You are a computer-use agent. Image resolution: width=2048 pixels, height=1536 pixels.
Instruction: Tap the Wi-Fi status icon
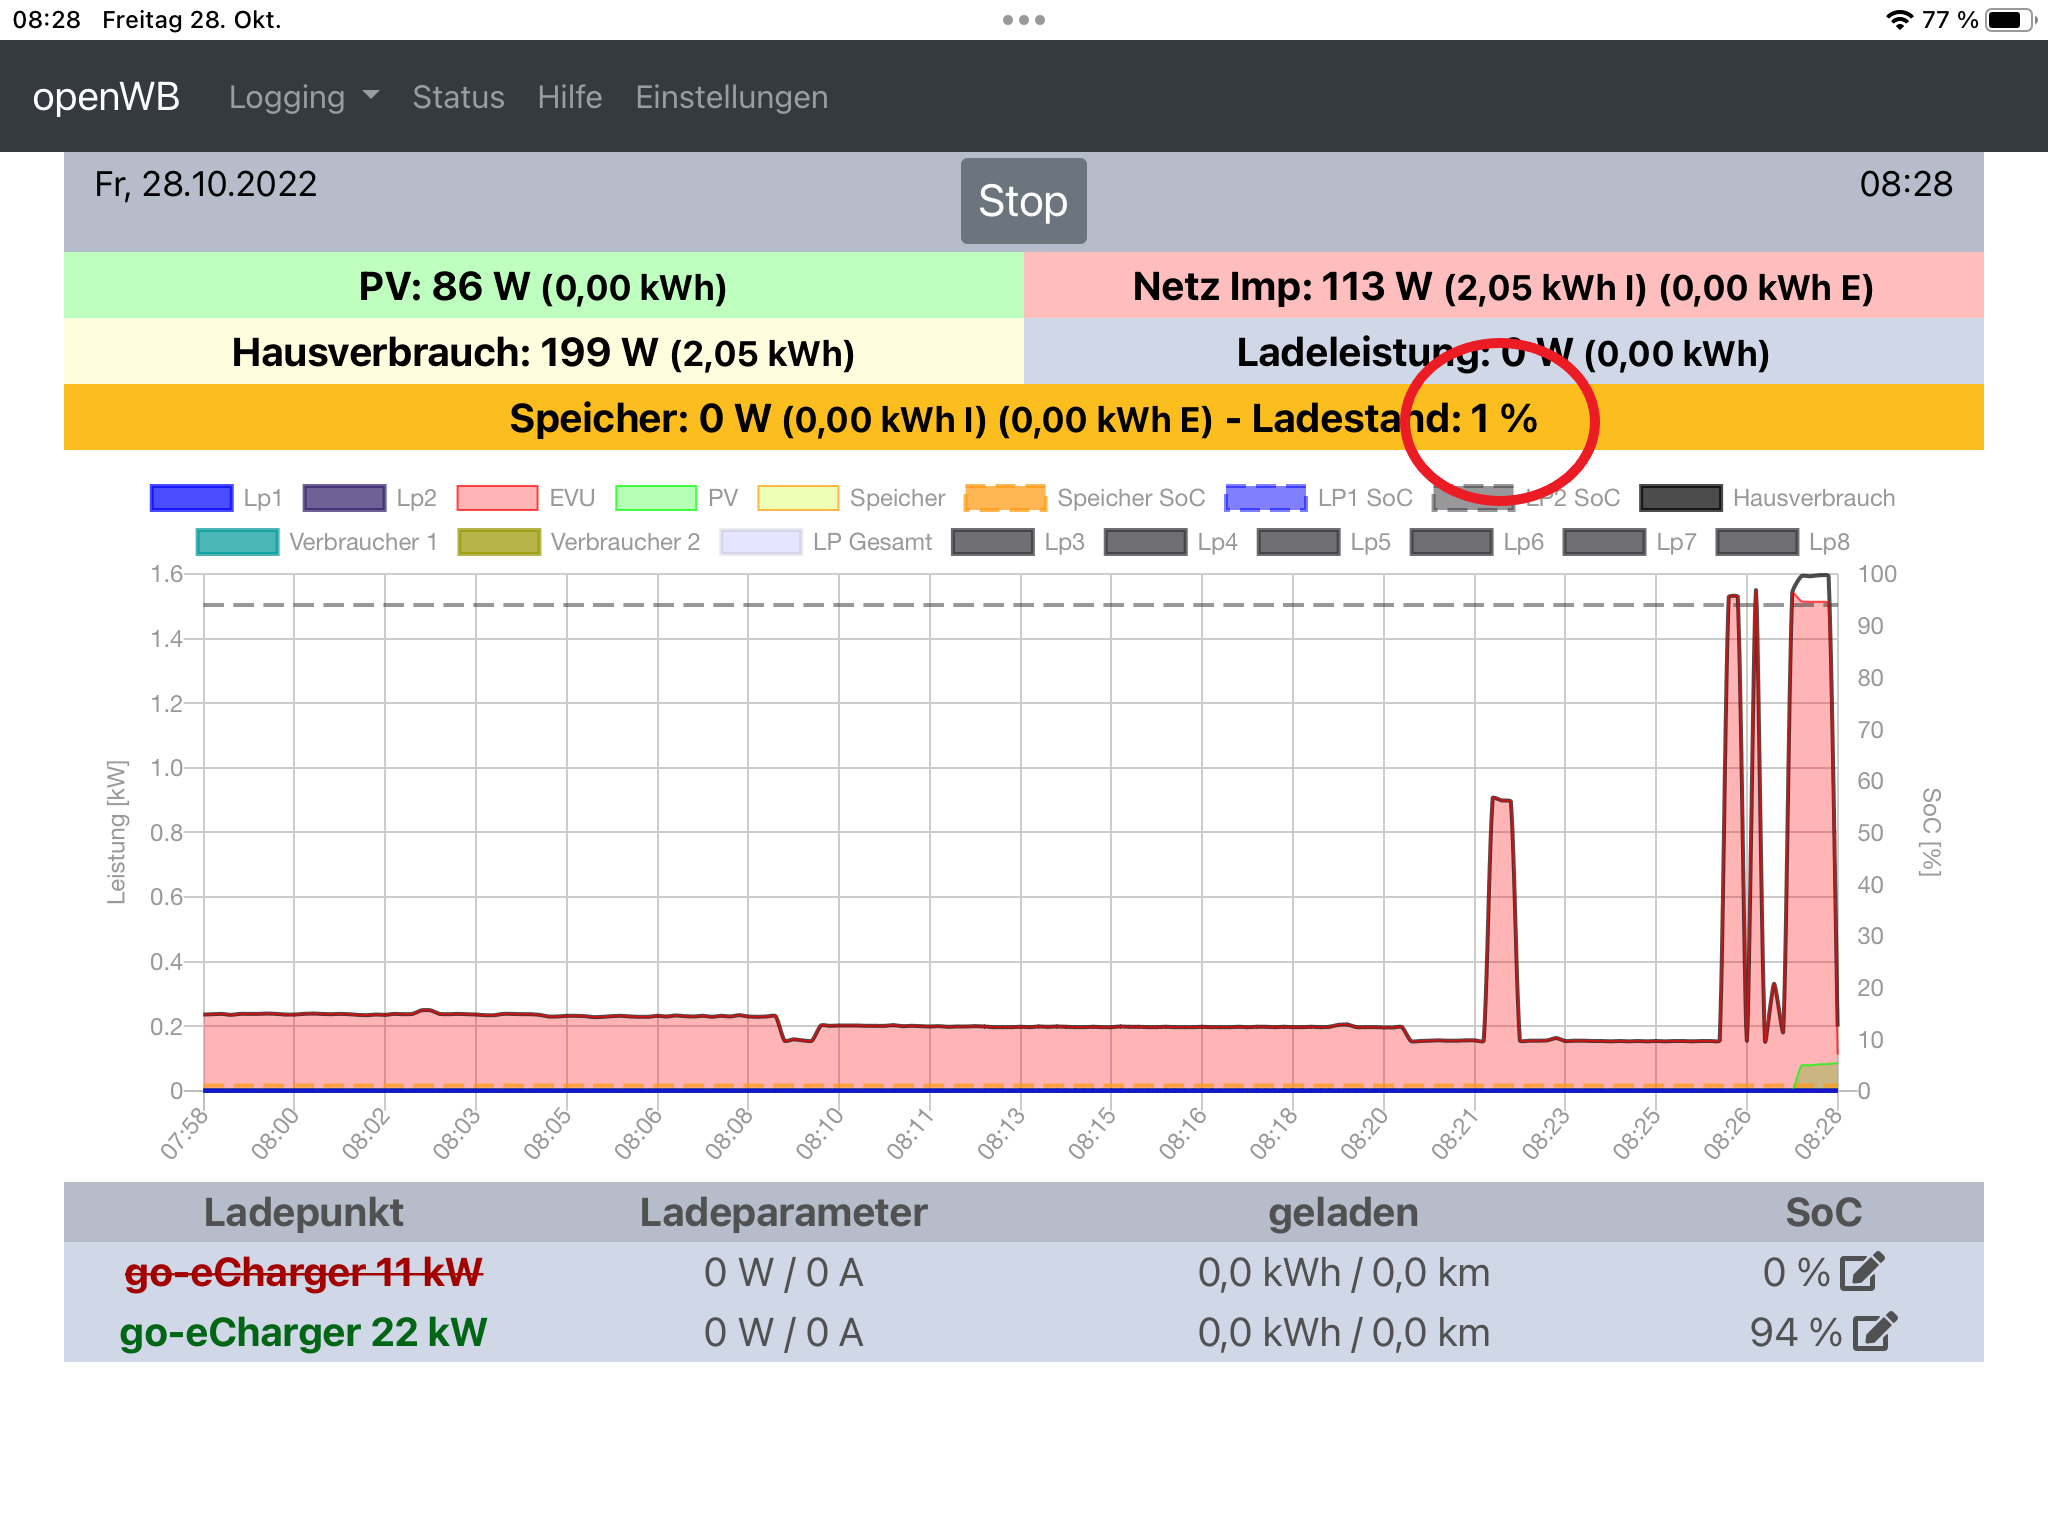coord(1899,20)
